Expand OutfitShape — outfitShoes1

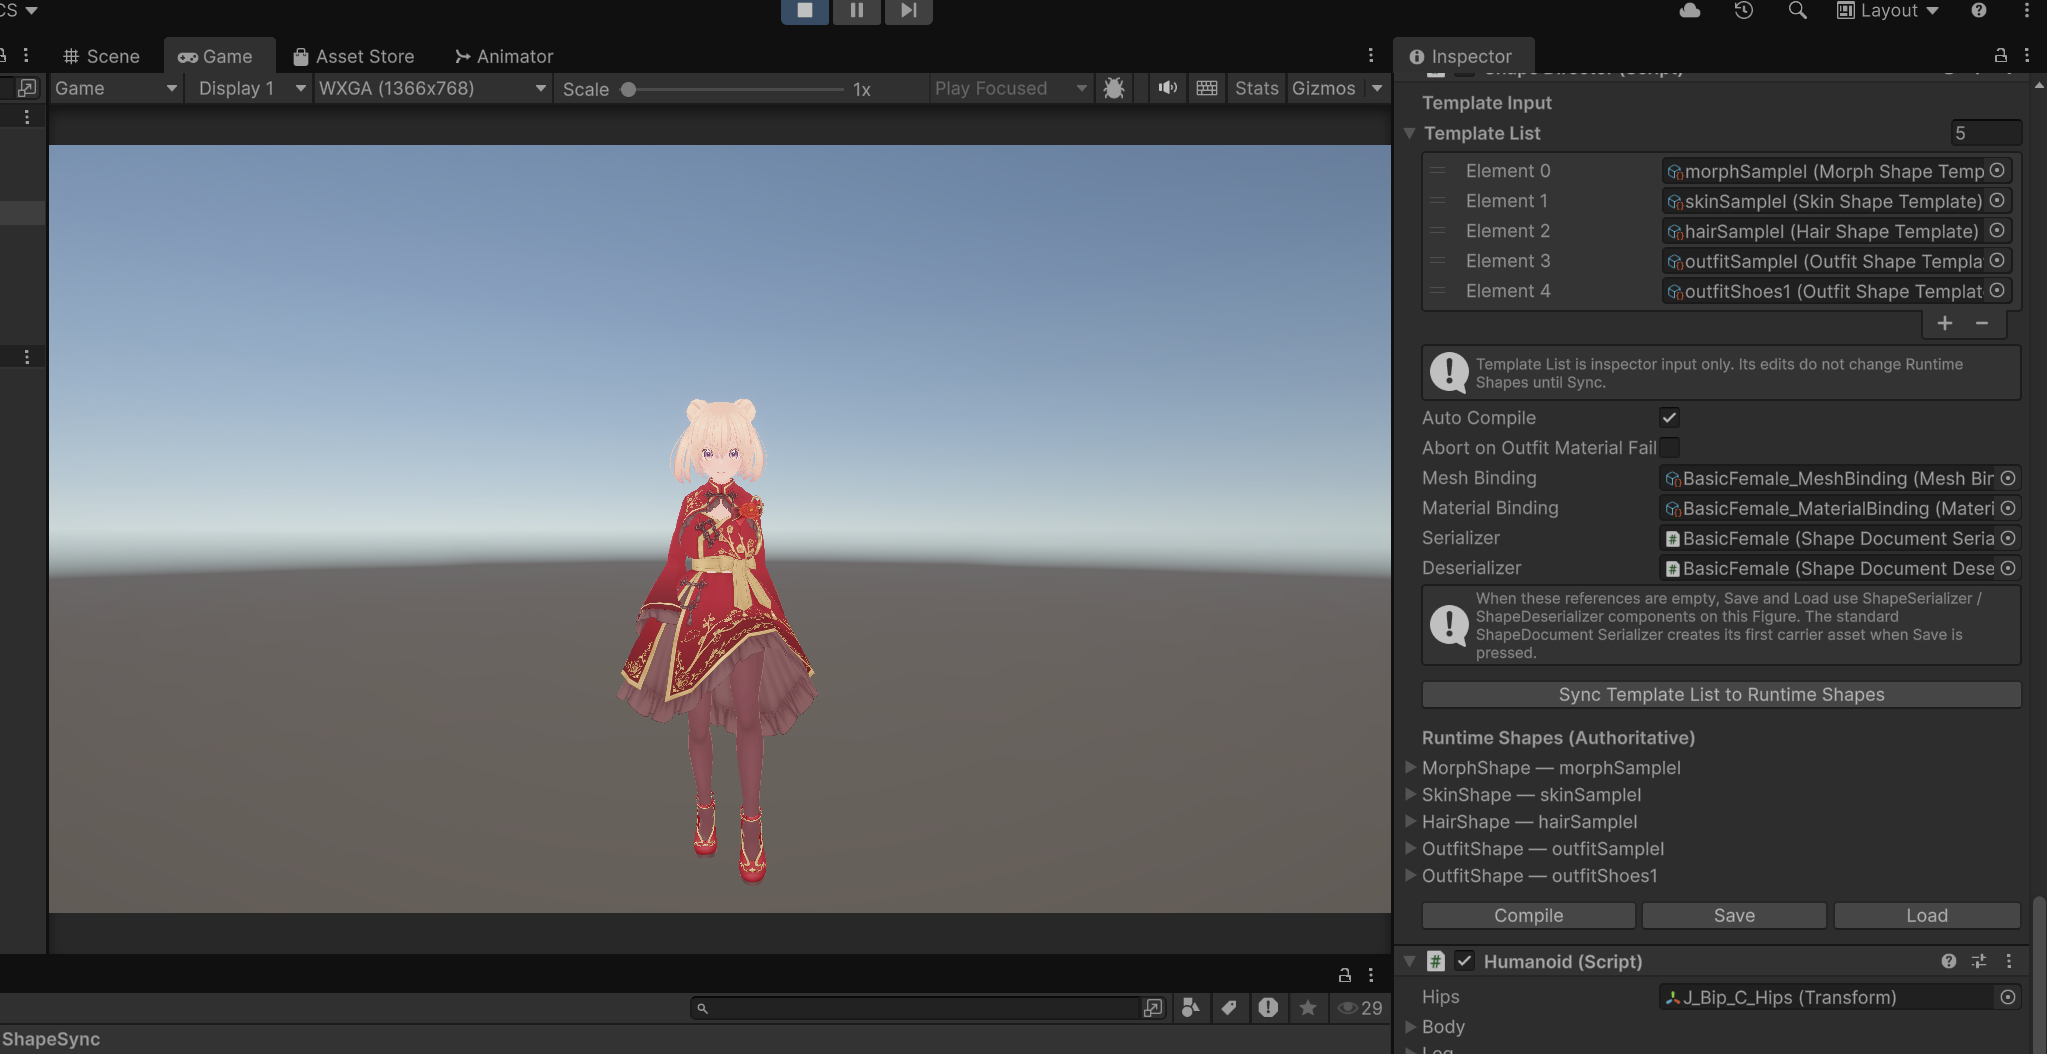point(1410,875)
